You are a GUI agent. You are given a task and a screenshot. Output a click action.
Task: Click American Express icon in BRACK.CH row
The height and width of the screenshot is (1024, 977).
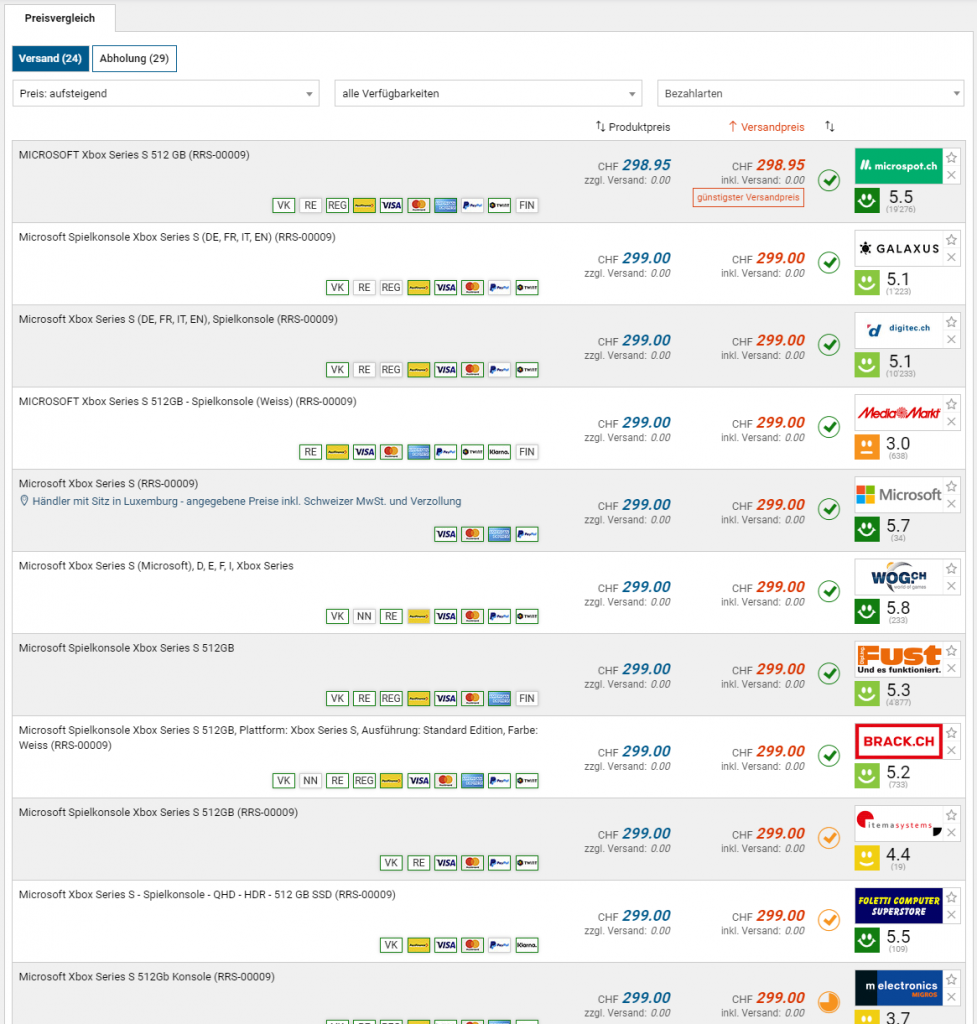coord(472,780)
